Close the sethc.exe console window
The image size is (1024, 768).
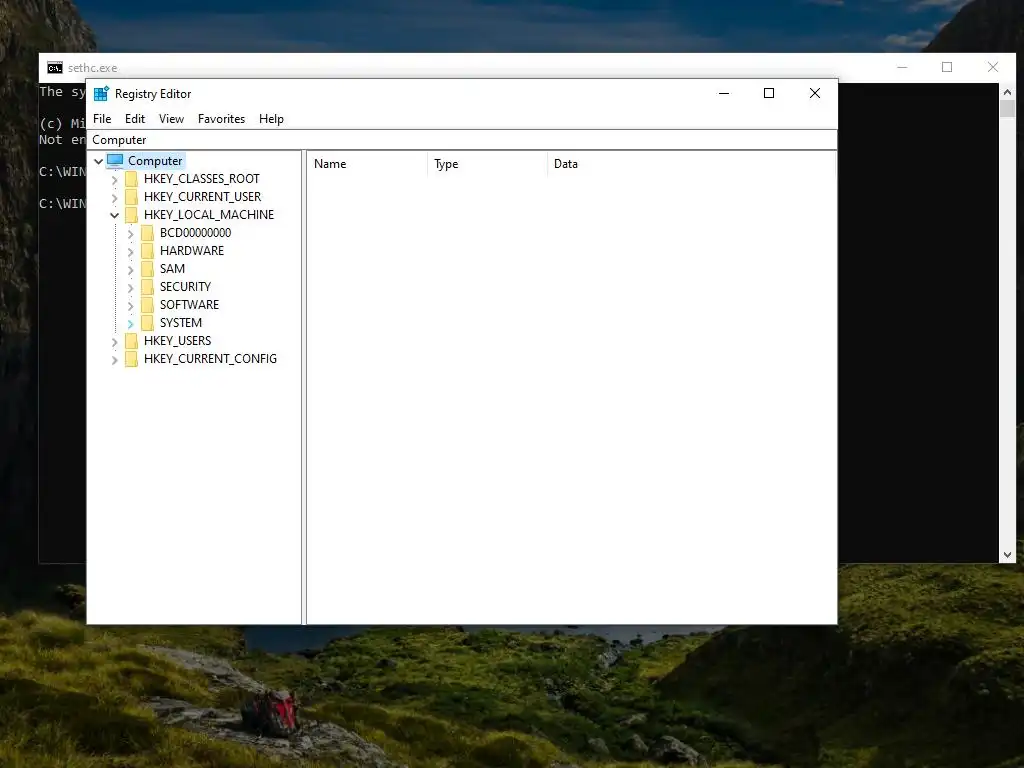tap(993, 67)
